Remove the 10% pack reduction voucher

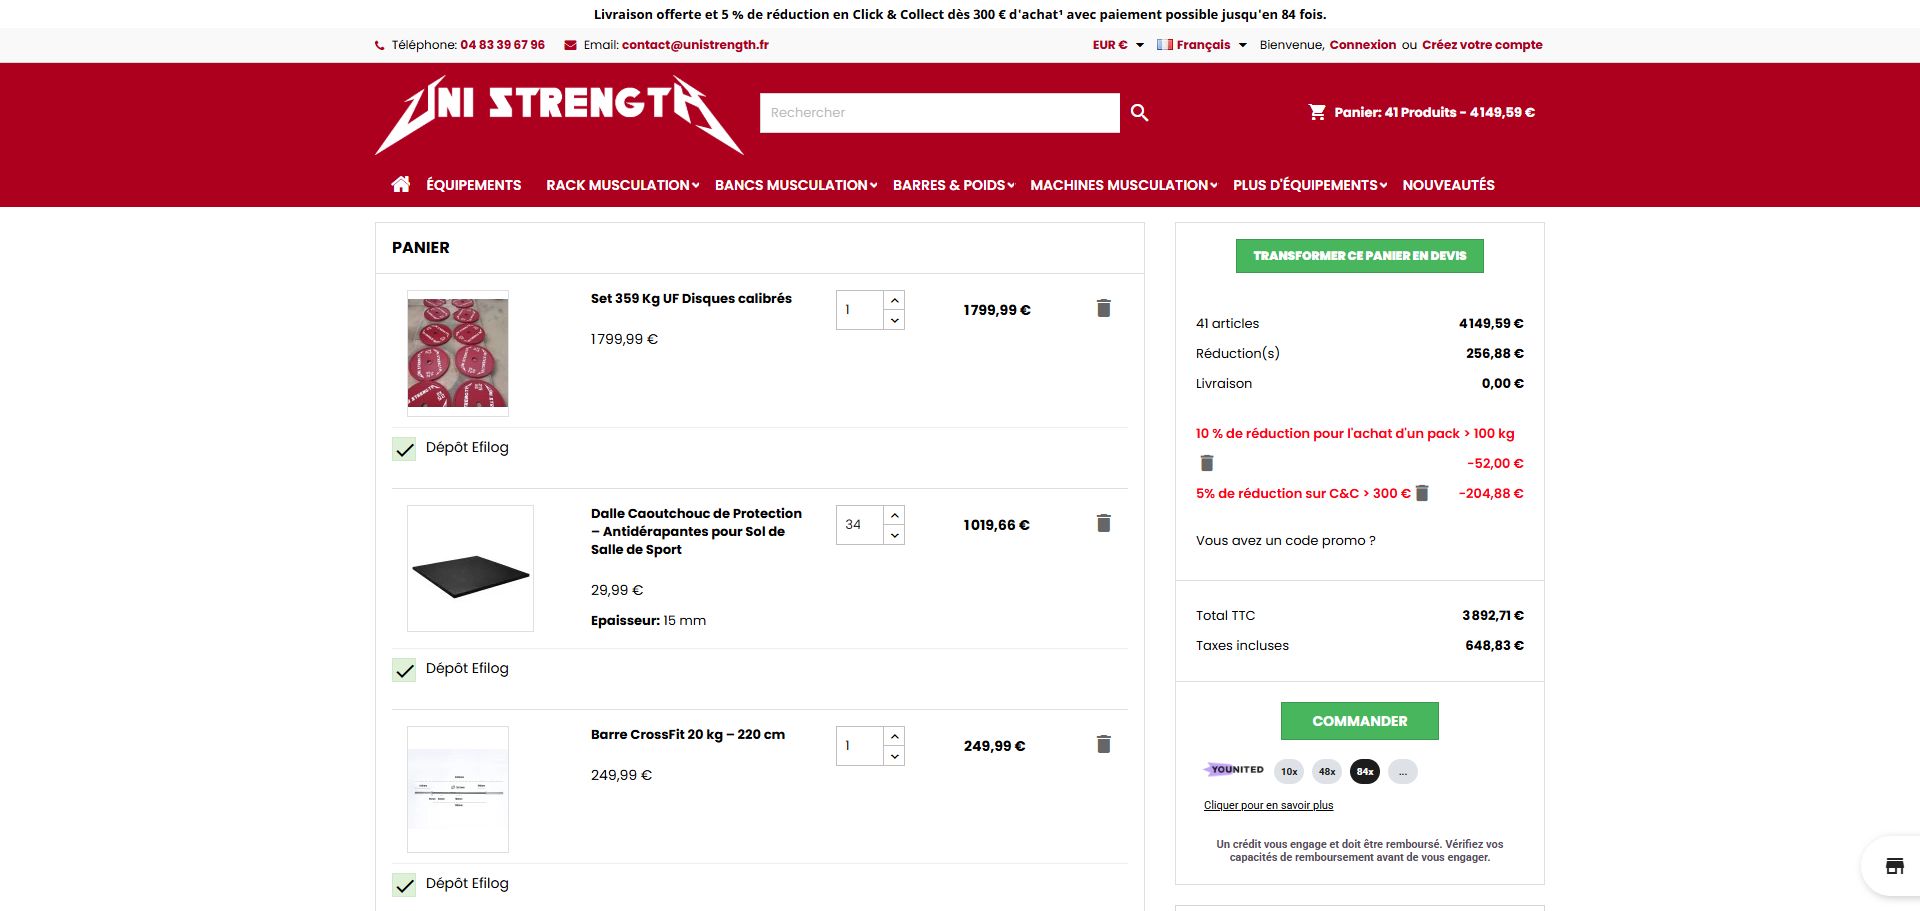tap(1207, 463)
